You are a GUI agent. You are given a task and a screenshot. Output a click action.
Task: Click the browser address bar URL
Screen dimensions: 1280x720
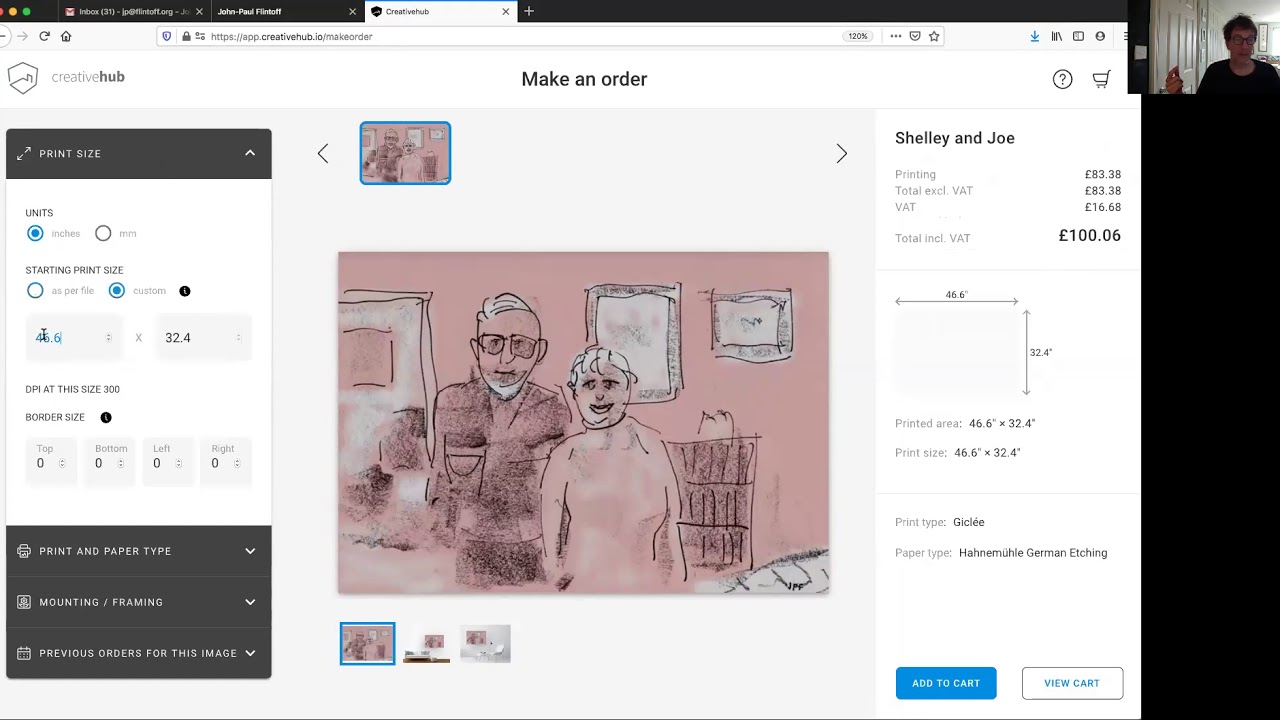pos(292,36)
